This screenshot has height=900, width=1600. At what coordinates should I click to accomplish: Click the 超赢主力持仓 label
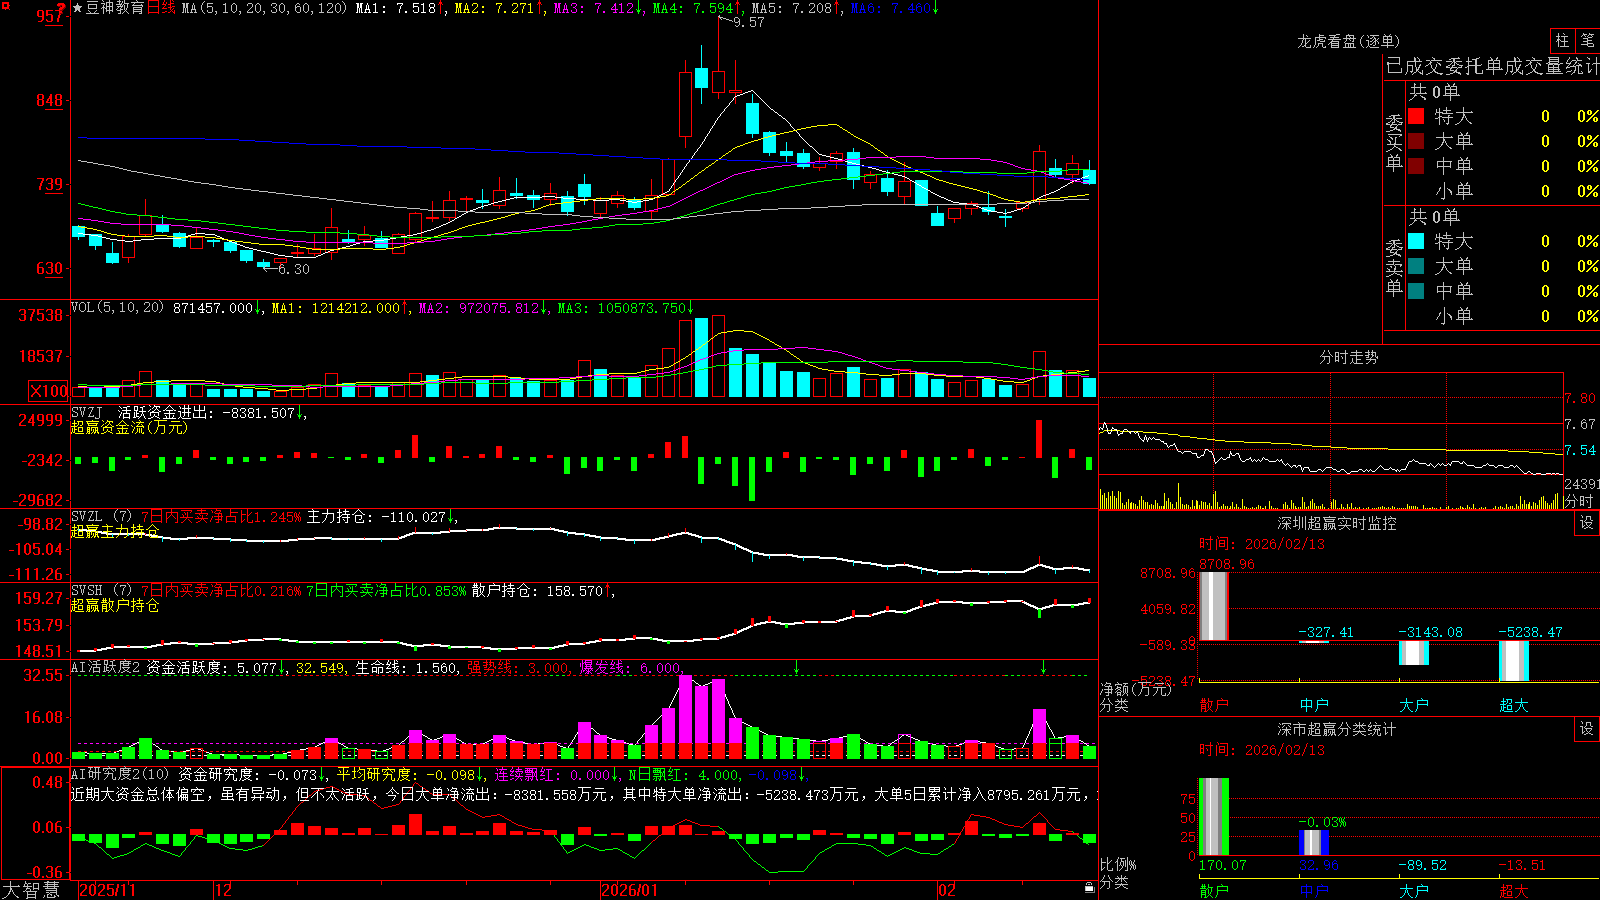tap(115, 531)
